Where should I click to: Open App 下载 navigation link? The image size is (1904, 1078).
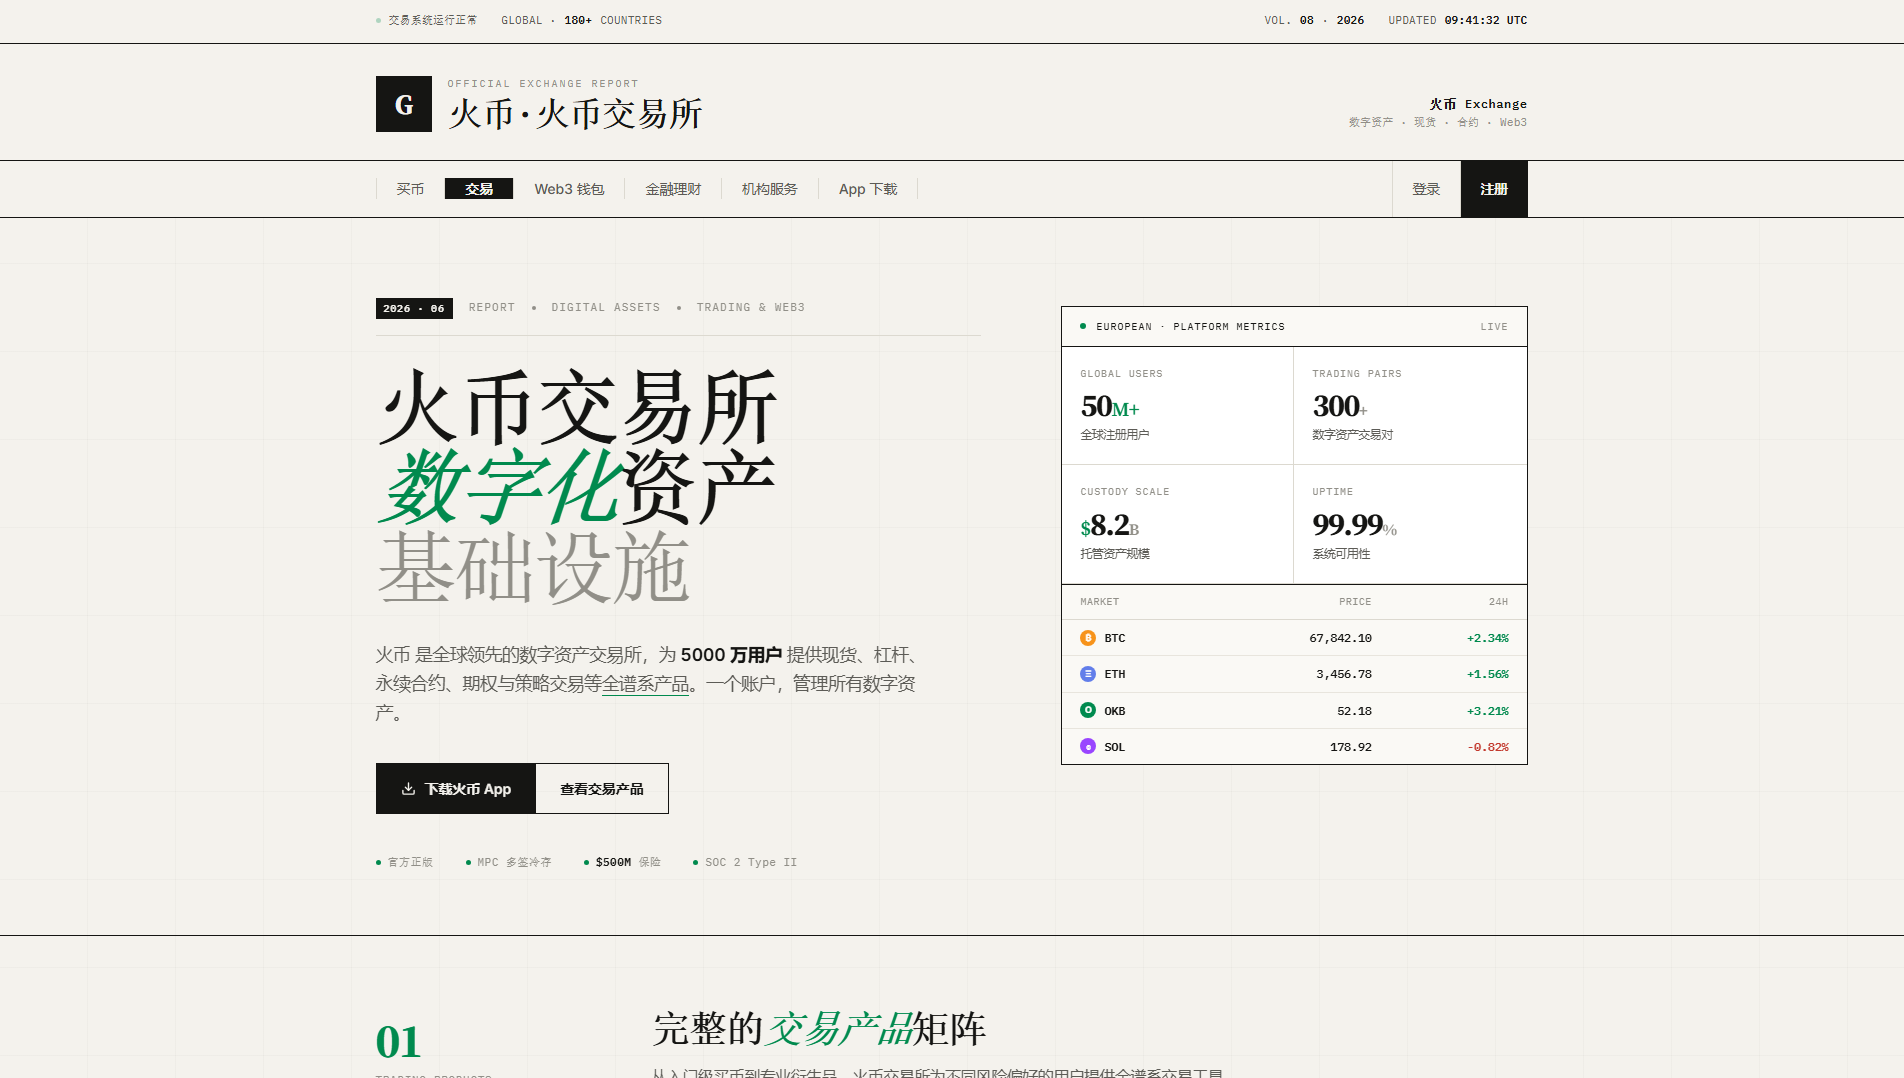tap(868, 189)
